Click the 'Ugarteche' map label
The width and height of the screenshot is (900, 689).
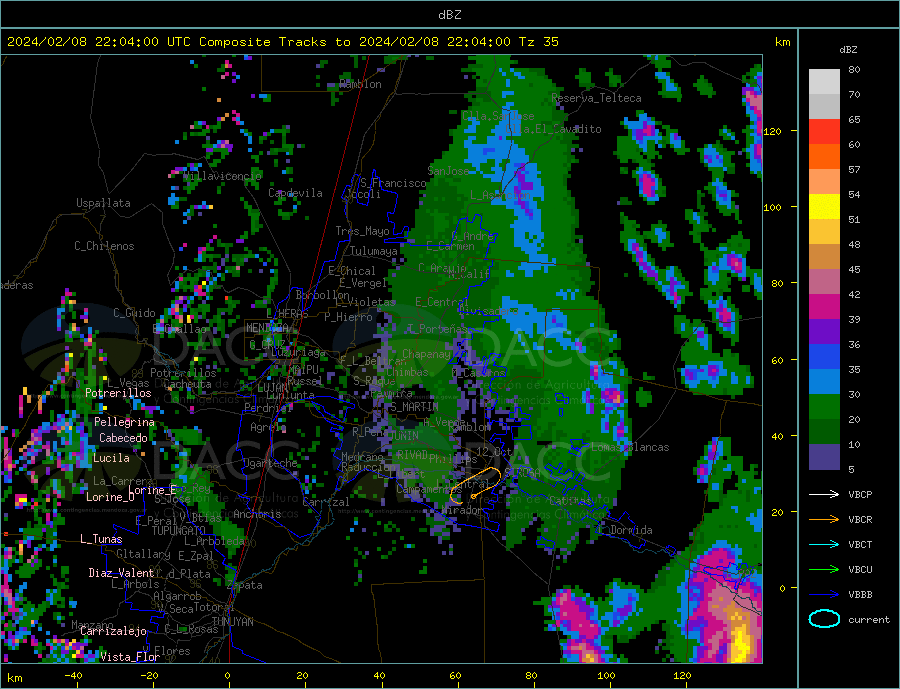270,463
